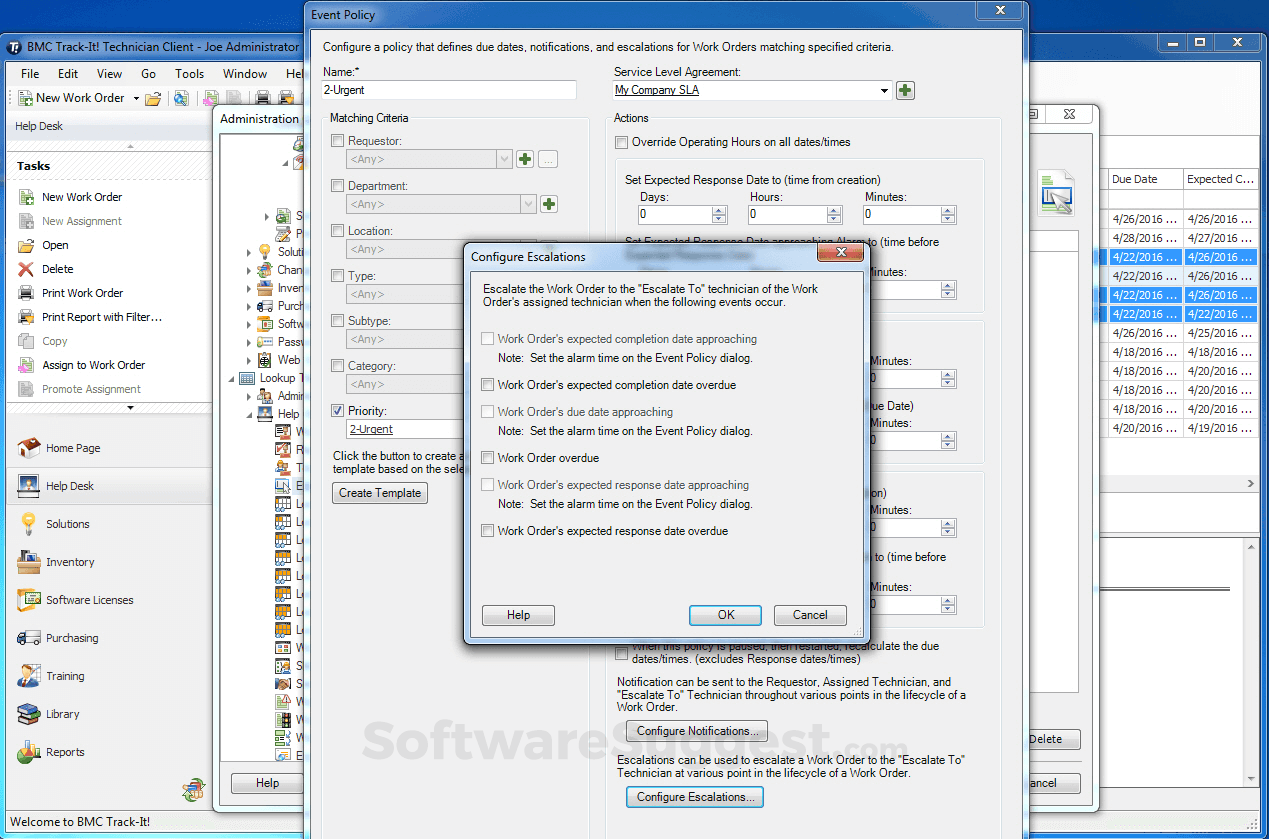1269x839 pixels.
Task: Toggle the Priority matching criteria checkbox
Action: (x=337, y=411)
